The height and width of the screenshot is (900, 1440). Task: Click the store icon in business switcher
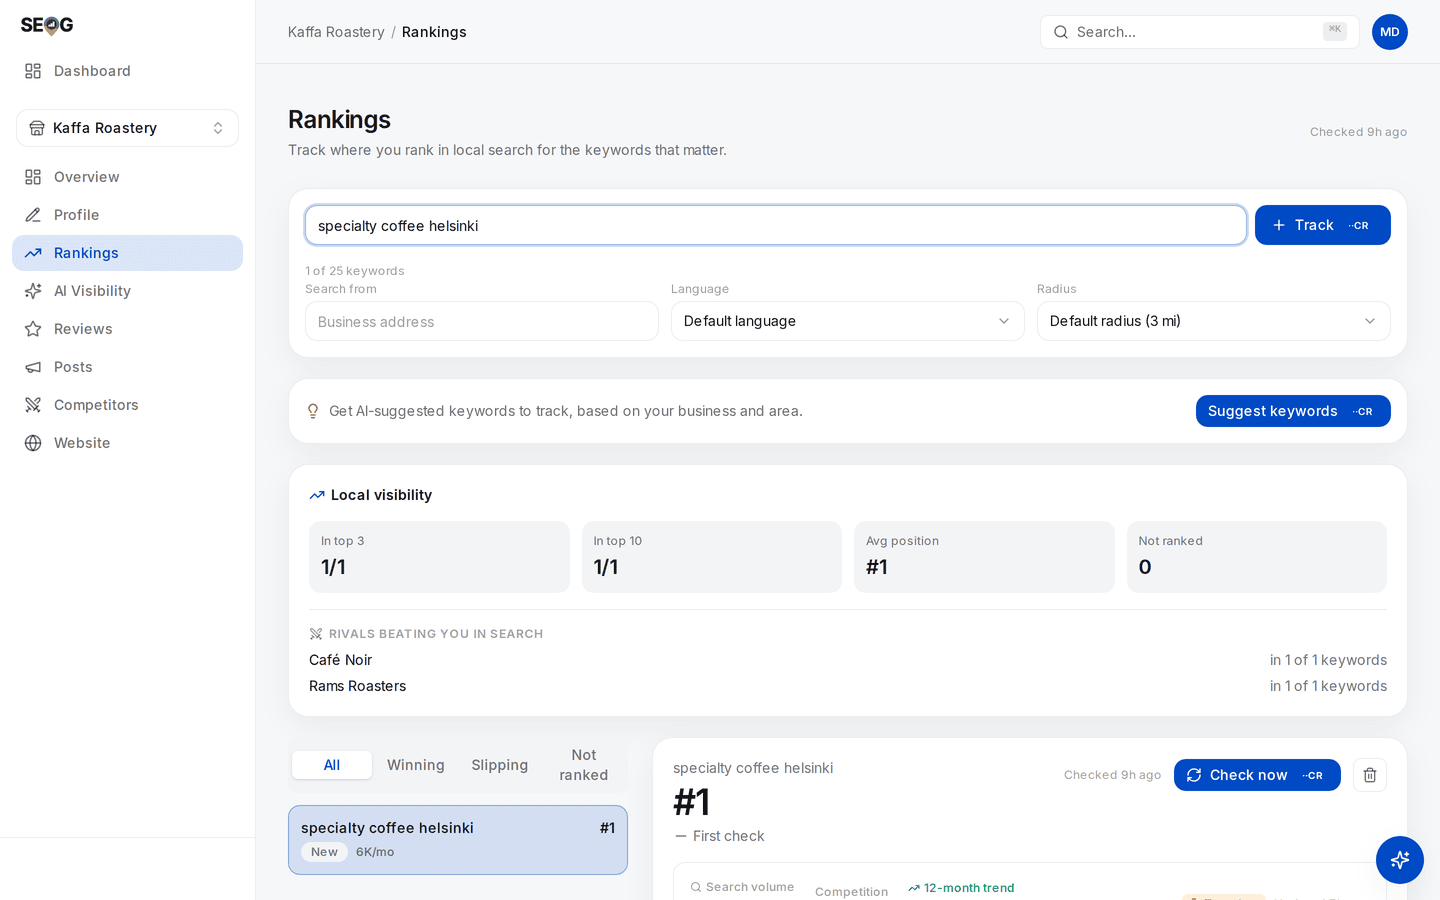(37, 128)
